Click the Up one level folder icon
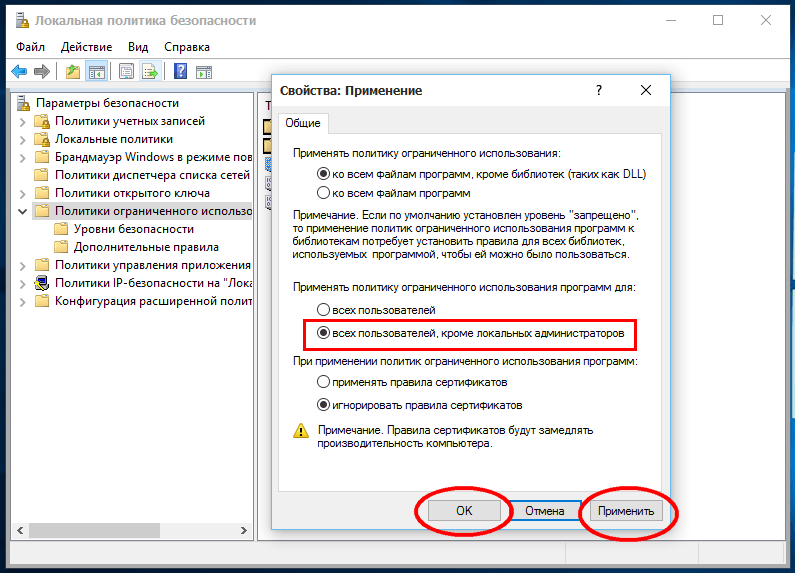Image resolution: width=795 pixels, height=573 pixels. pos(73,72)
